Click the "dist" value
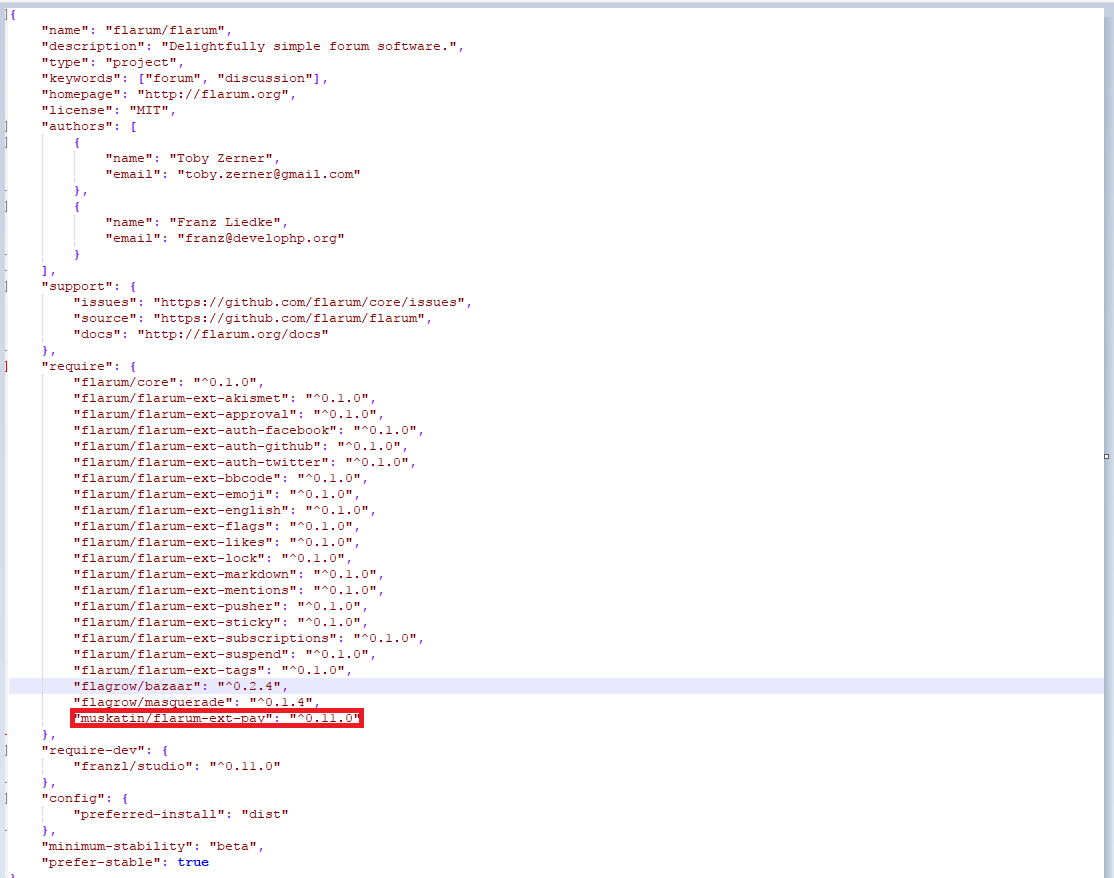This screenshot has width=1114, height=878. (x=265, y=814)
